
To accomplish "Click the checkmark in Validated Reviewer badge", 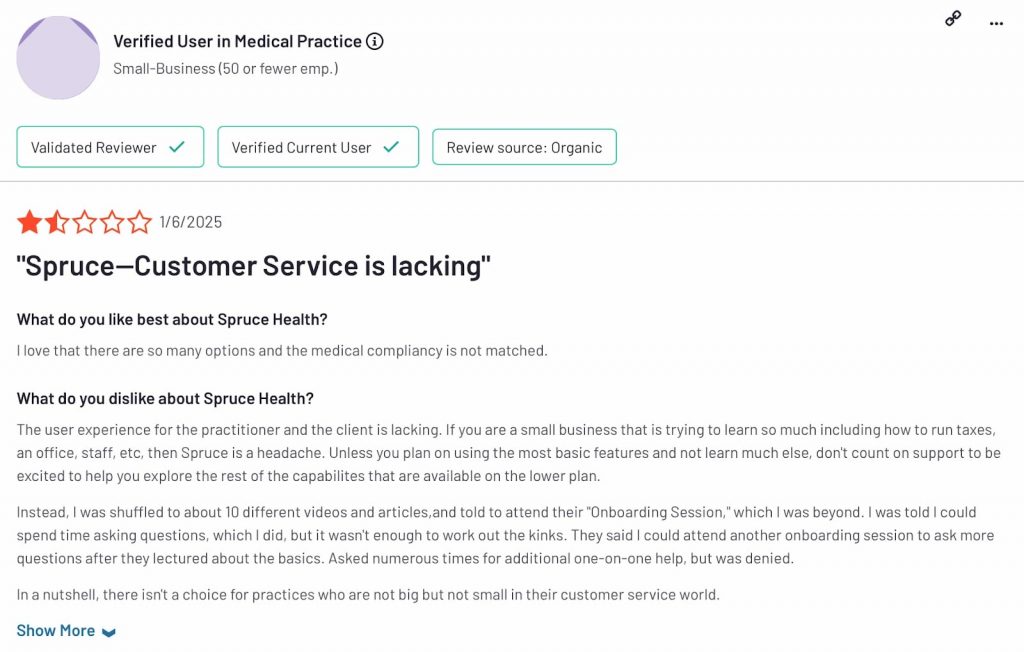I will pos(179,147).
